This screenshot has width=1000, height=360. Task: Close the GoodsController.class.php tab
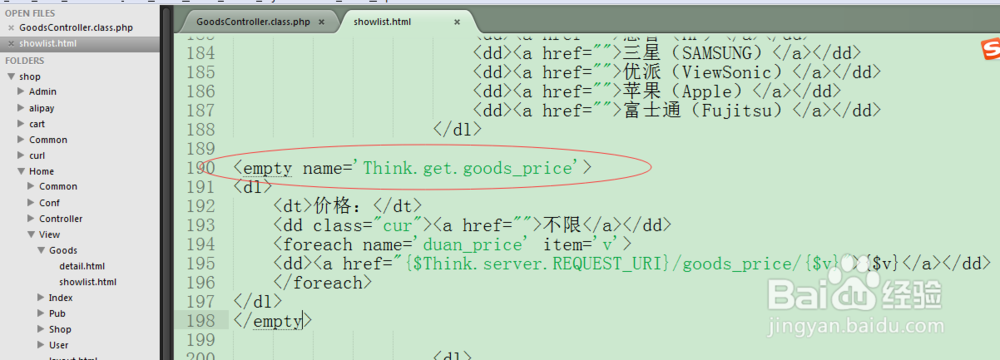(x=321, y=22)
